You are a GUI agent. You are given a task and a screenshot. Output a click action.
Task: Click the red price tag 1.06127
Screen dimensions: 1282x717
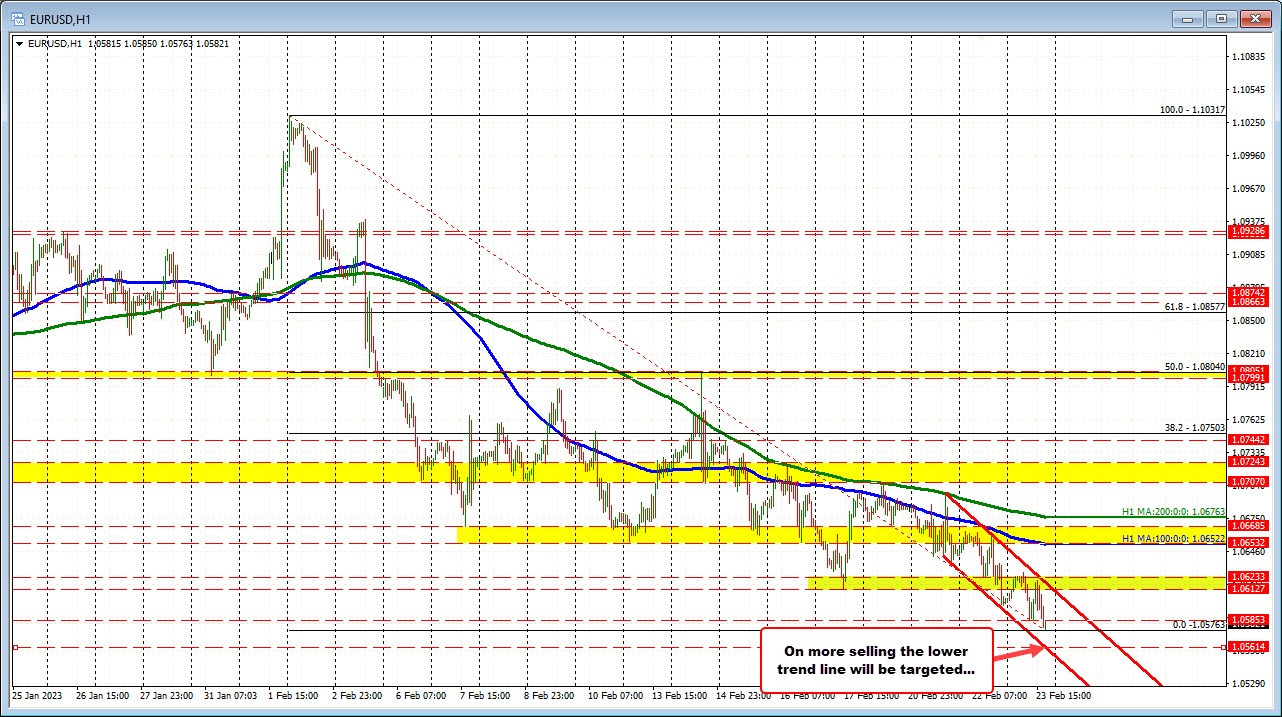(x=1249, y=589)
